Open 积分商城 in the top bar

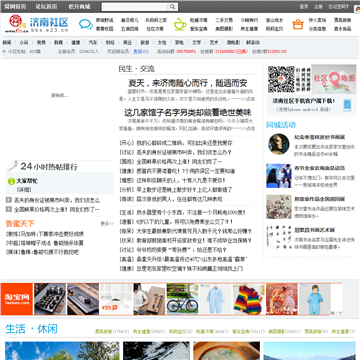pyautogui.click(x=79, y=6)
